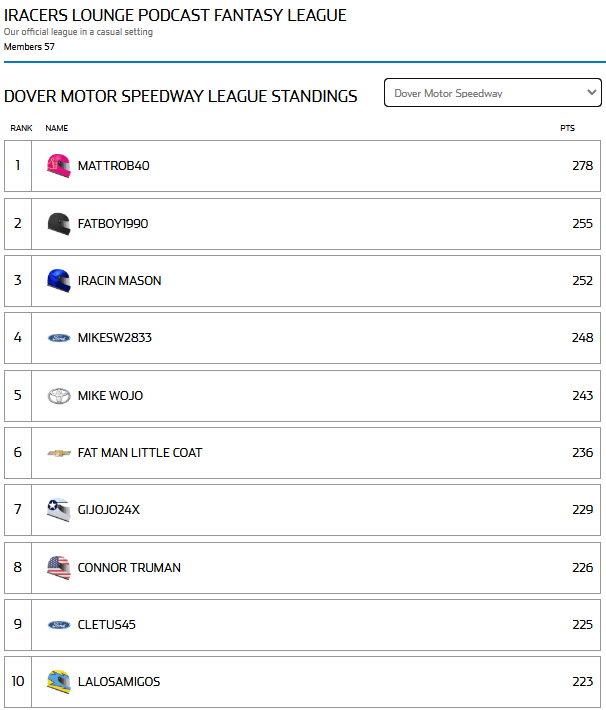Open MATTROB40's player name link
This screenshot has height=710, width=606.
114,166
